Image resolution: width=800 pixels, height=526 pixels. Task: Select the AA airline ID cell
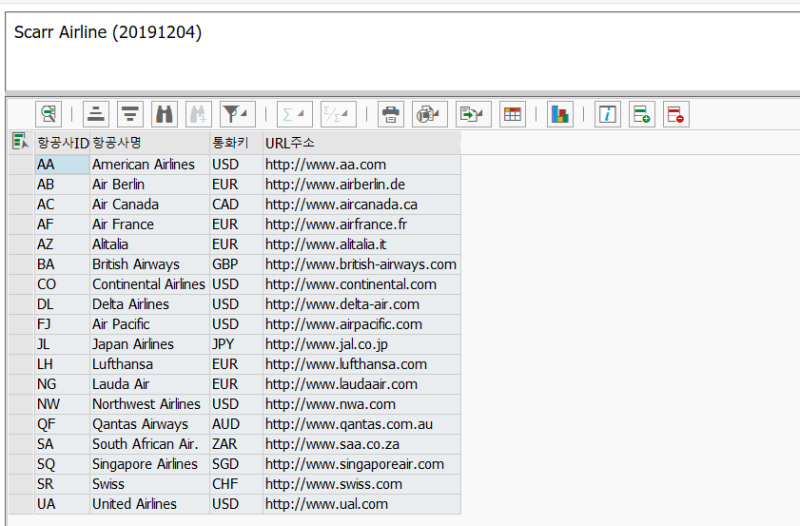[62, 164]
